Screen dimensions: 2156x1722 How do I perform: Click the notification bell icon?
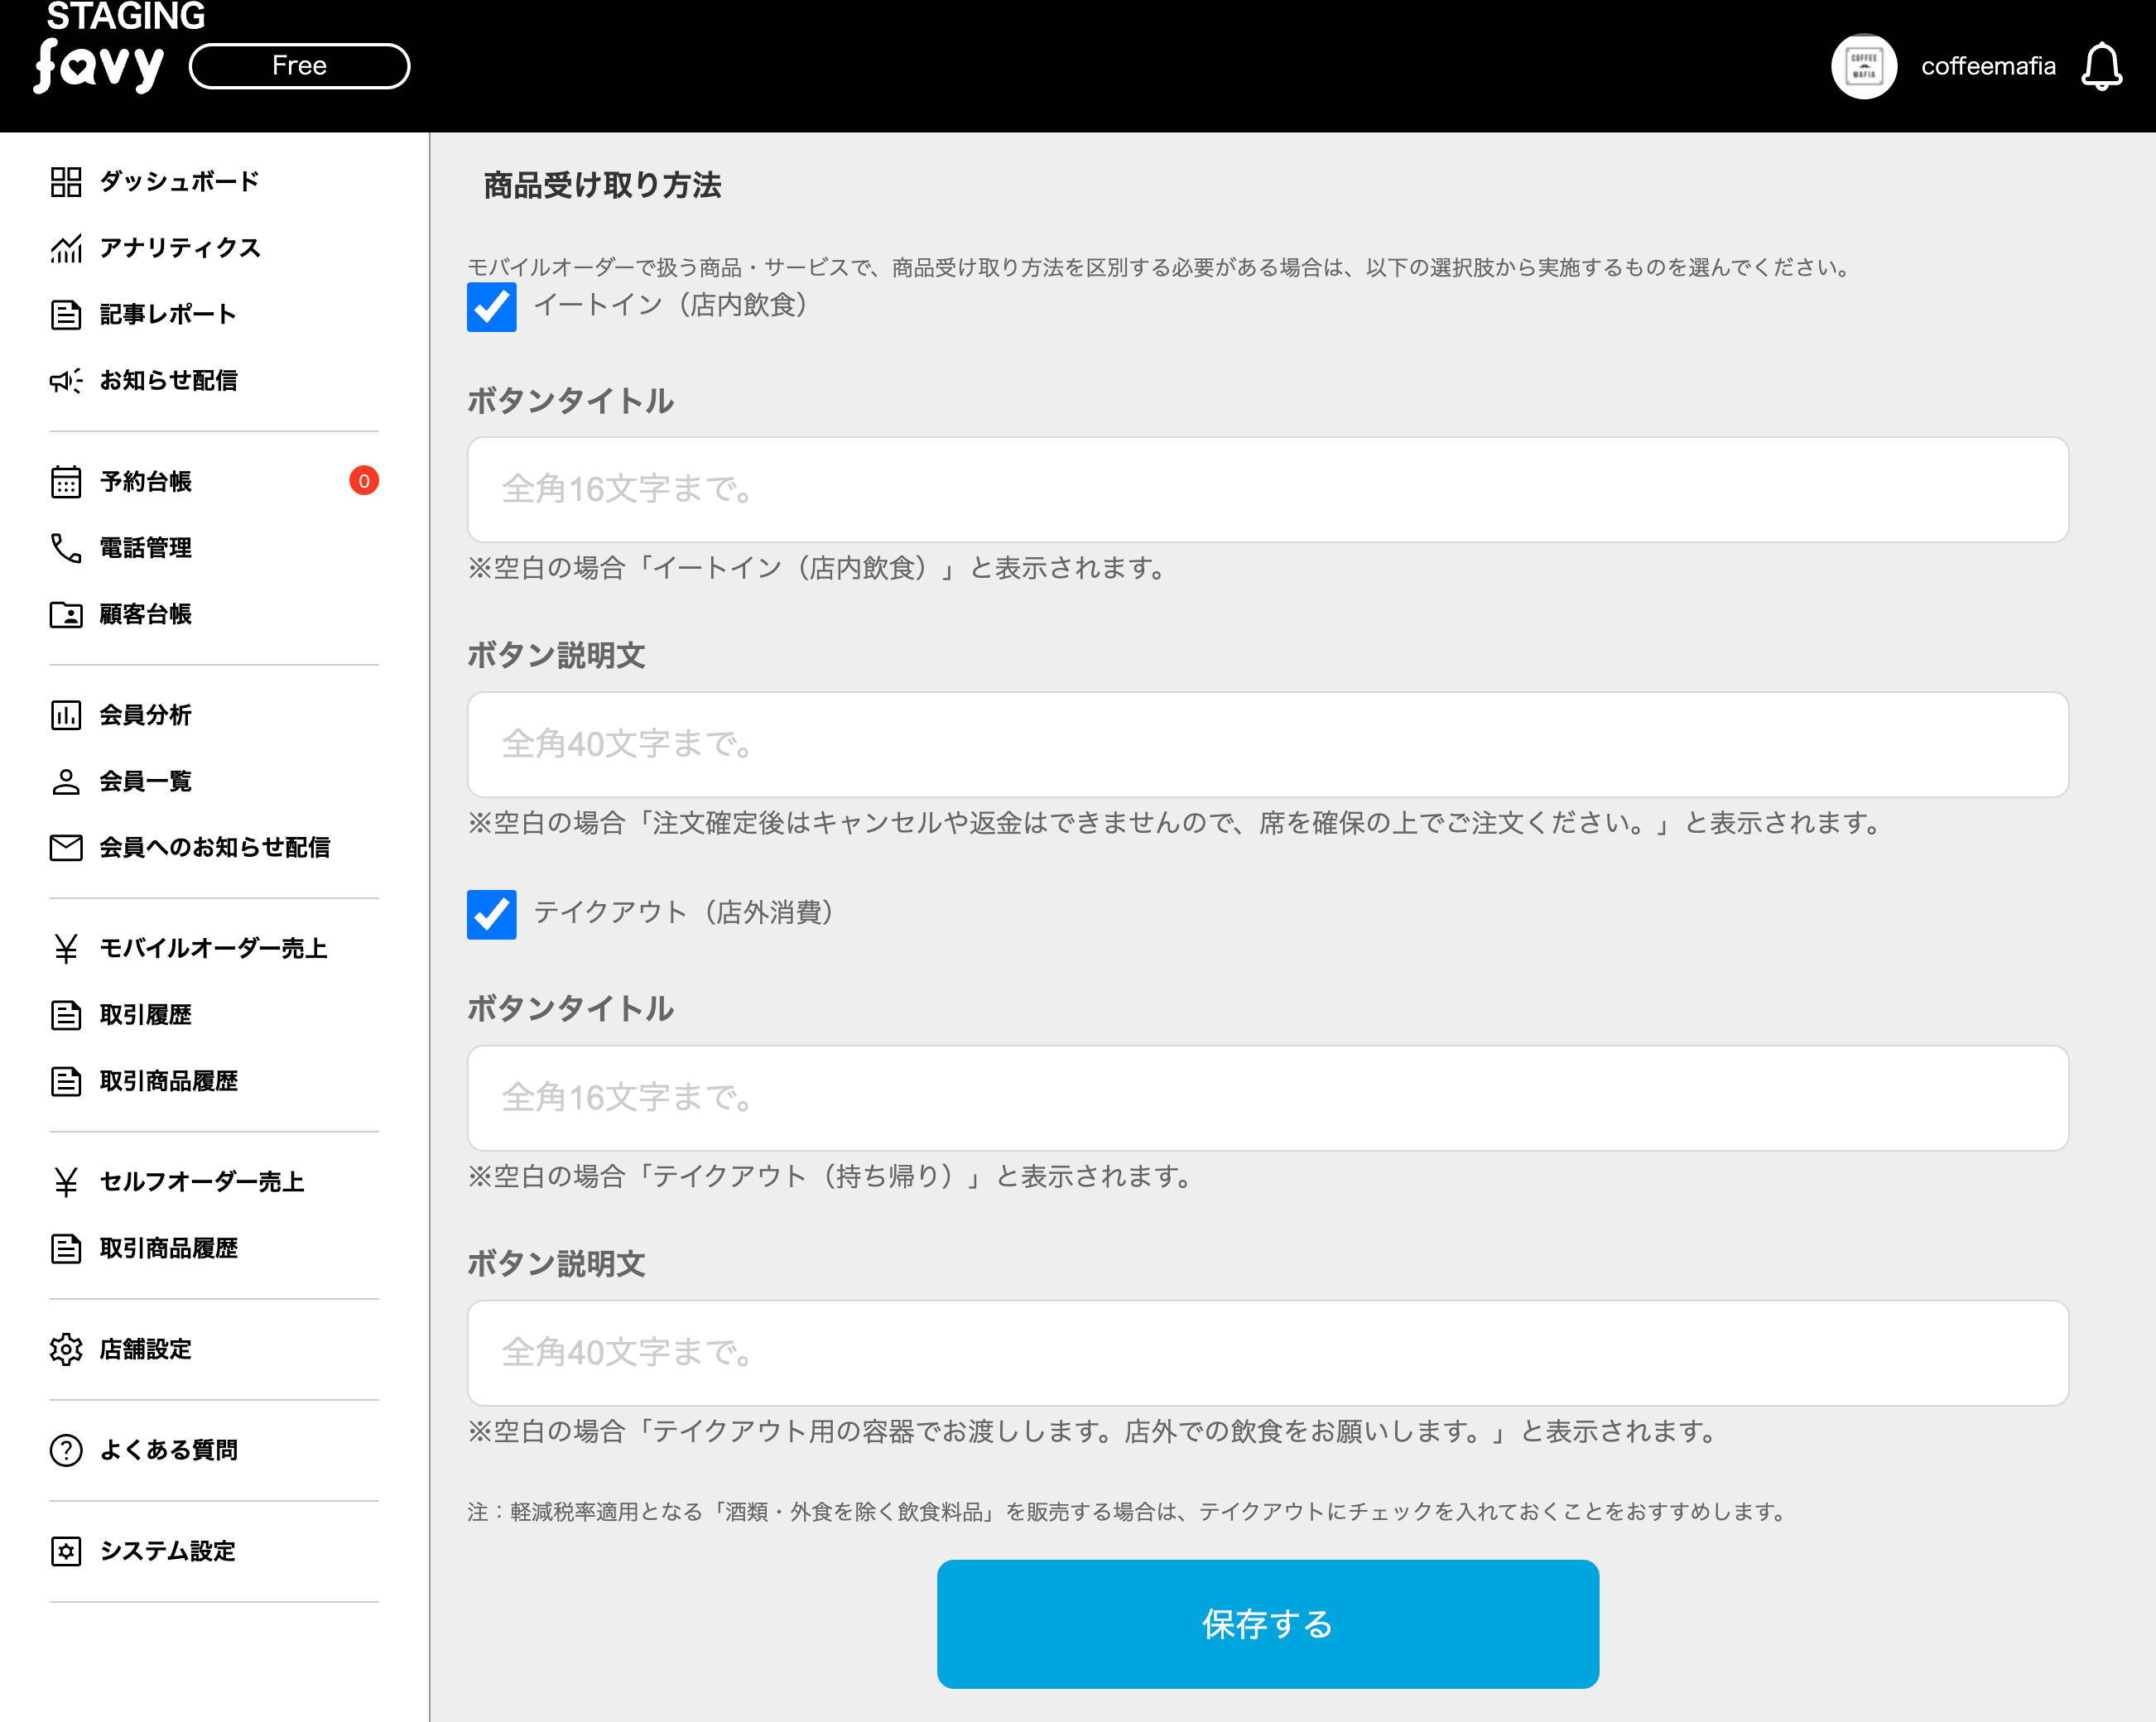[x=2101, y=67]
